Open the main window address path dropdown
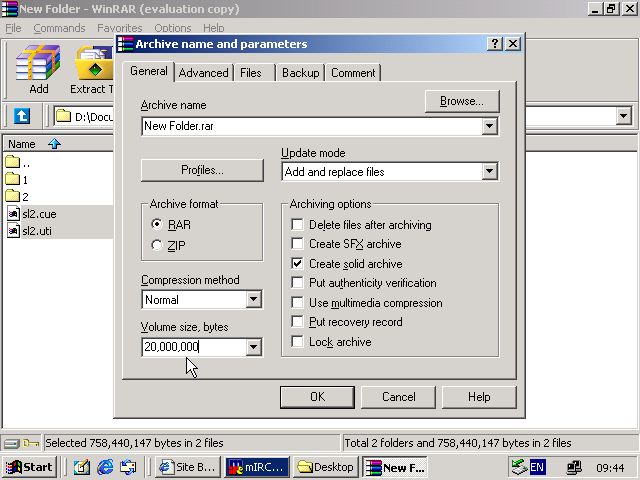Screen dimensions: 640x480 click(623, 116)
